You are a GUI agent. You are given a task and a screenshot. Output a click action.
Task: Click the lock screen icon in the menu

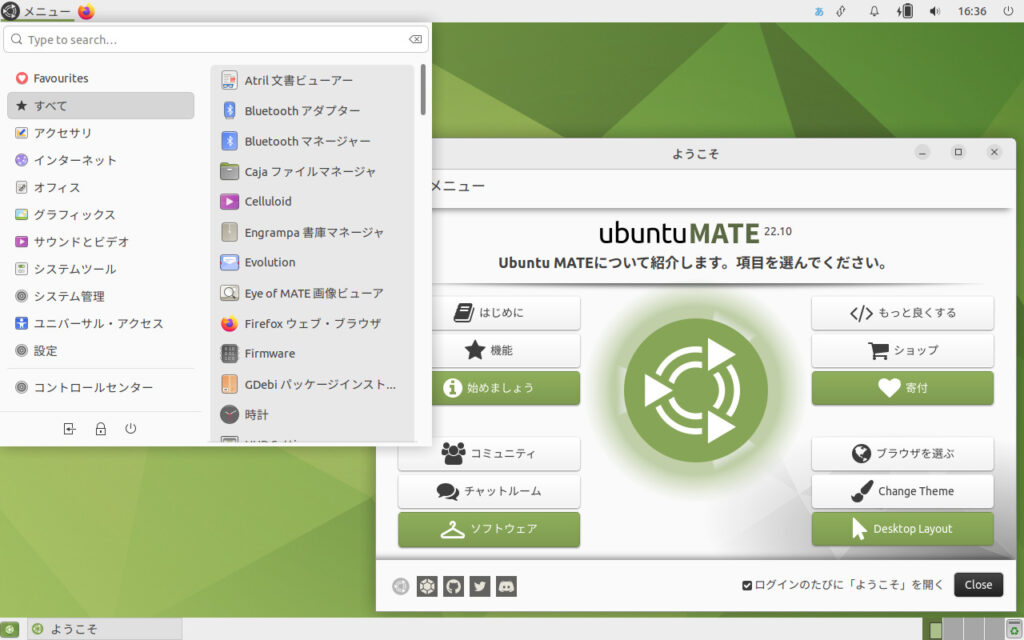tap(100, 428)
